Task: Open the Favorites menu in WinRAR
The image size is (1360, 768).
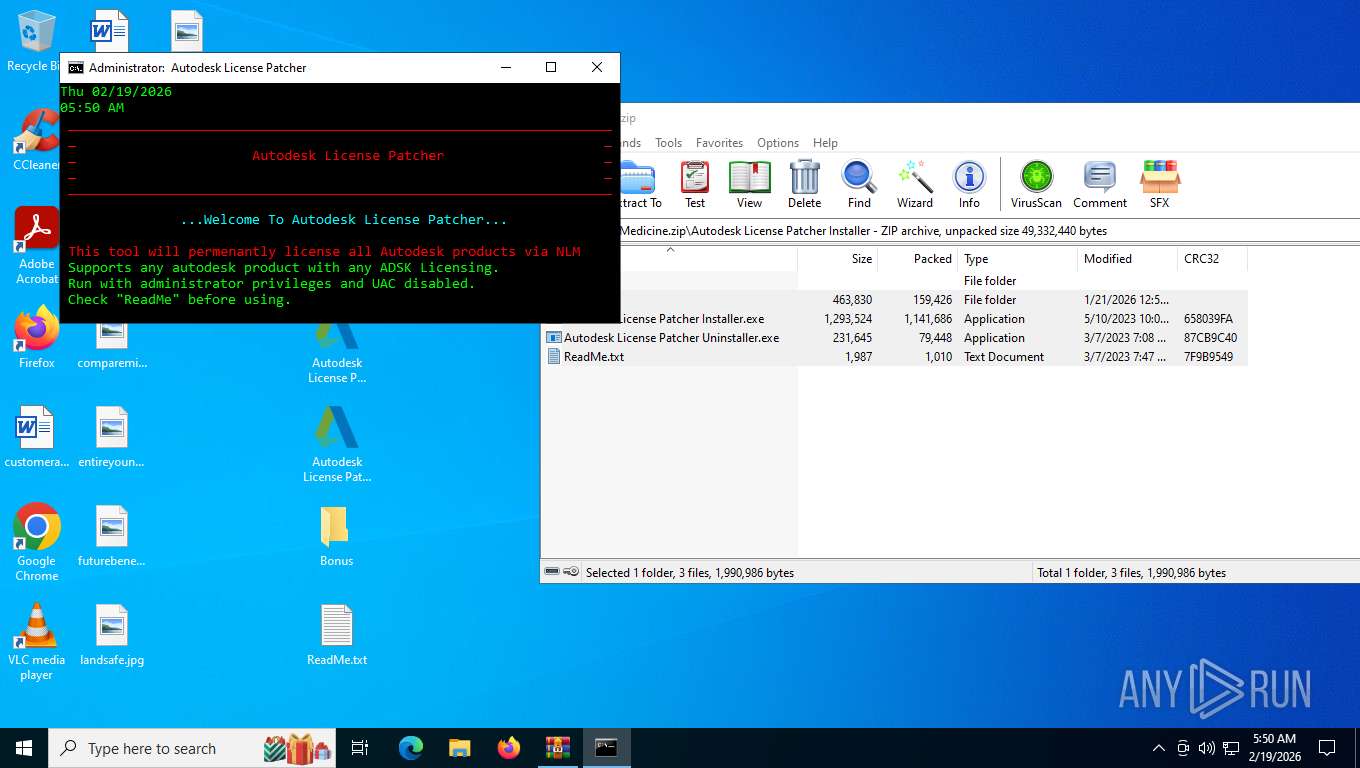Action: (x=719, y=143)
